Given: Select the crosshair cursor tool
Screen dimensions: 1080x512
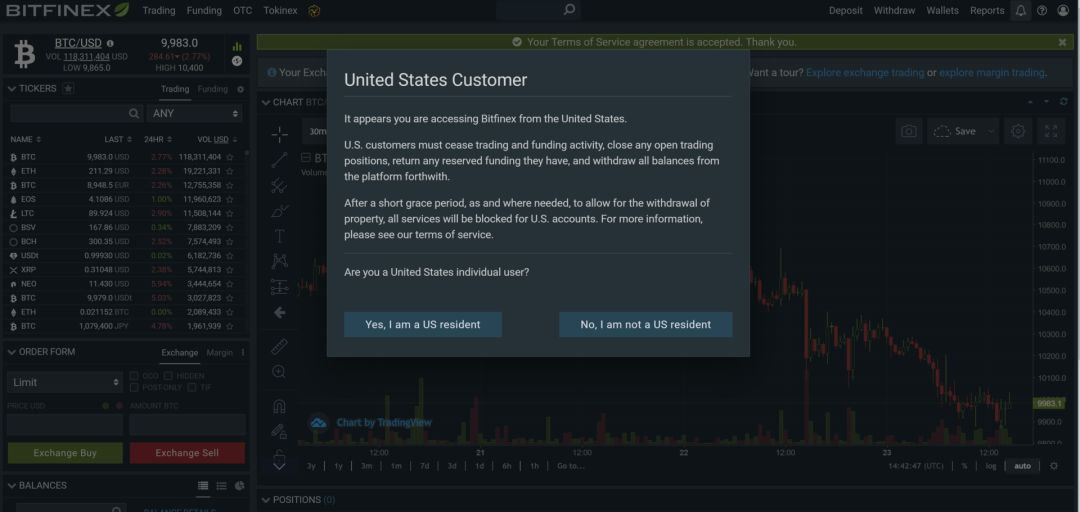Looking at the screenshot, I should 279,134.
